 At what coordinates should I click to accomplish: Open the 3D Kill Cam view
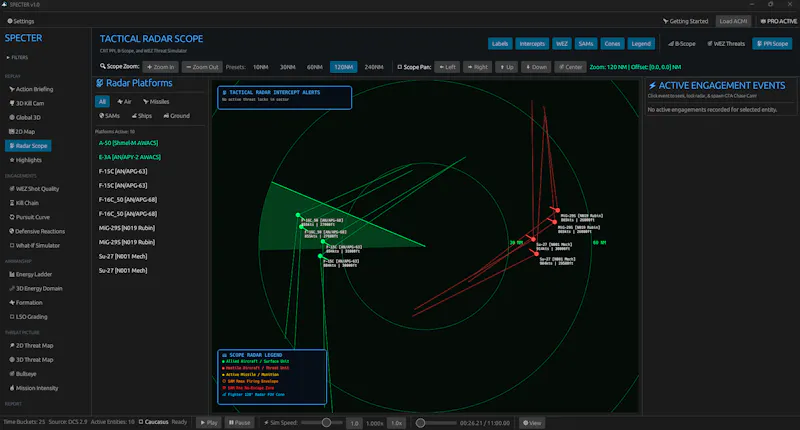[x=27, y=103]
